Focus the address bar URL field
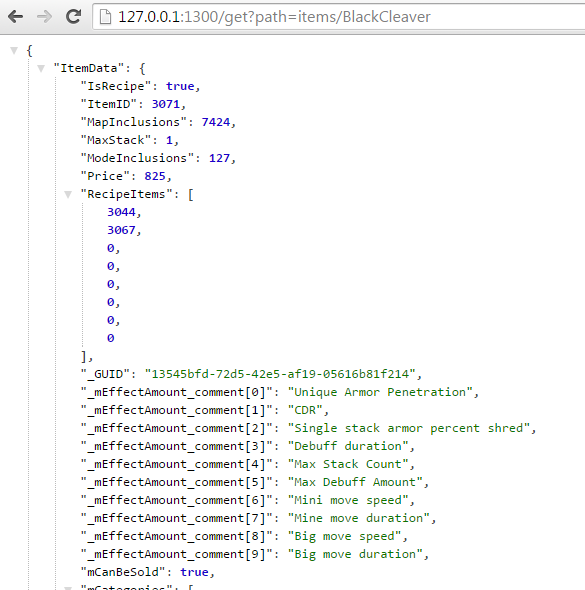Viewport: 585px width, 590px height. point(339,17)
